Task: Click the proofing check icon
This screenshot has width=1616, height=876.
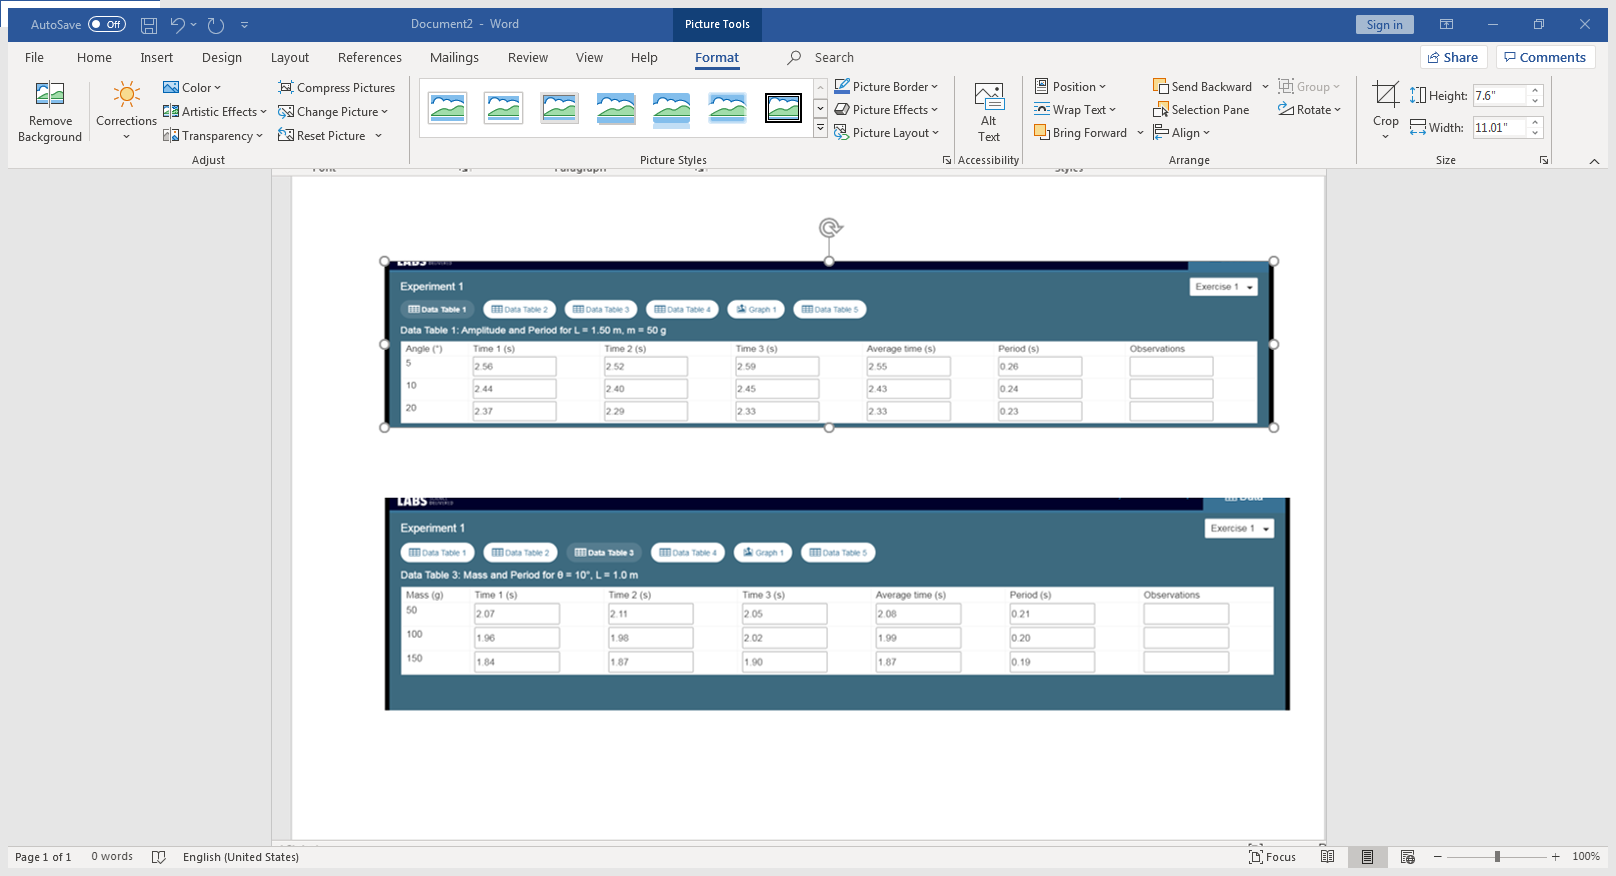Action: coord(159,857)
